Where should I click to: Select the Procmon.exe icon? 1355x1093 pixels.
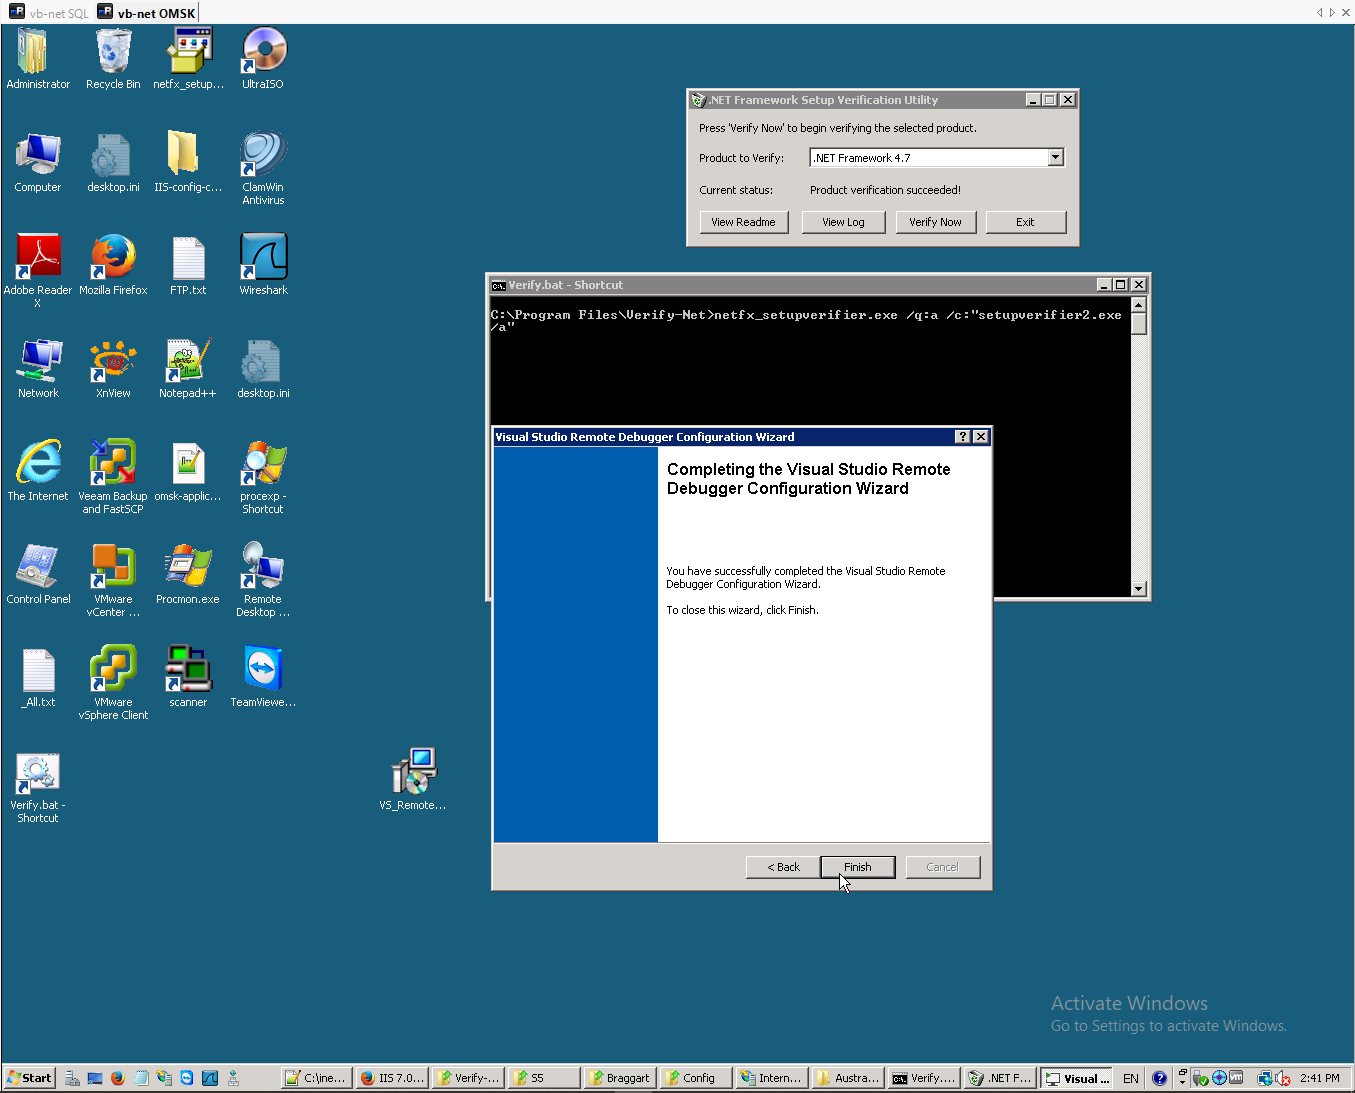pos(188,574)
